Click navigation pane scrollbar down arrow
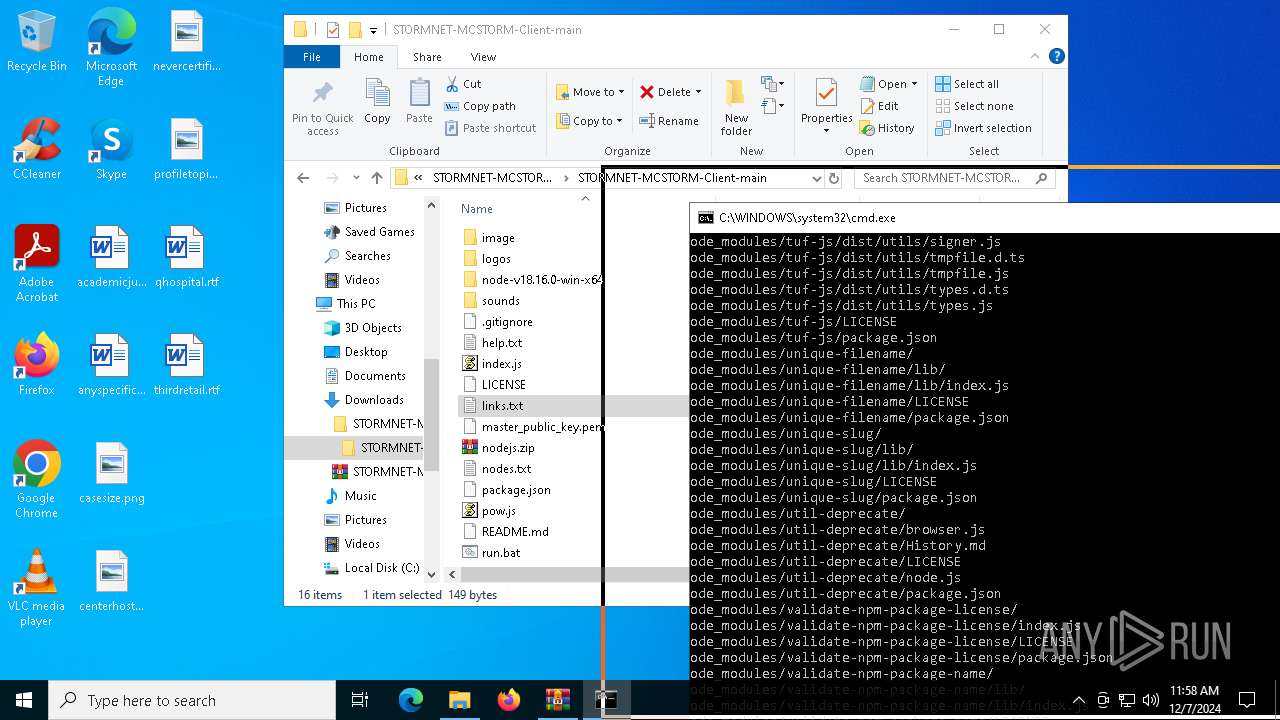 coord(432,575)
